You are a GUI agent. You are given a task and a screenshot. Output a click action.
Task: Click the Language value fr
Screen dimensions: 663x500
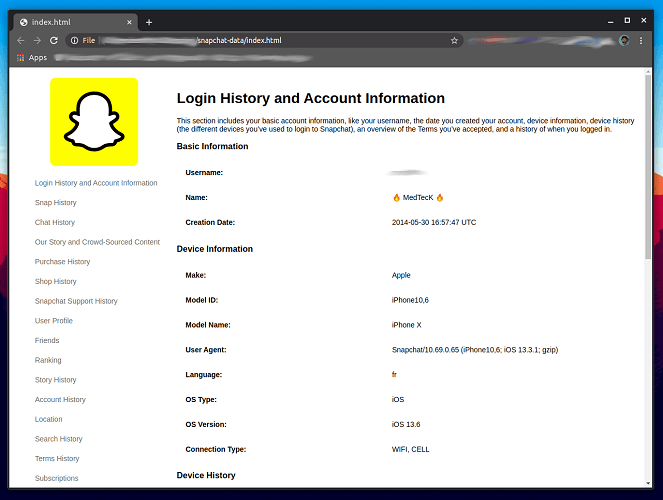[x=394, y=374]
